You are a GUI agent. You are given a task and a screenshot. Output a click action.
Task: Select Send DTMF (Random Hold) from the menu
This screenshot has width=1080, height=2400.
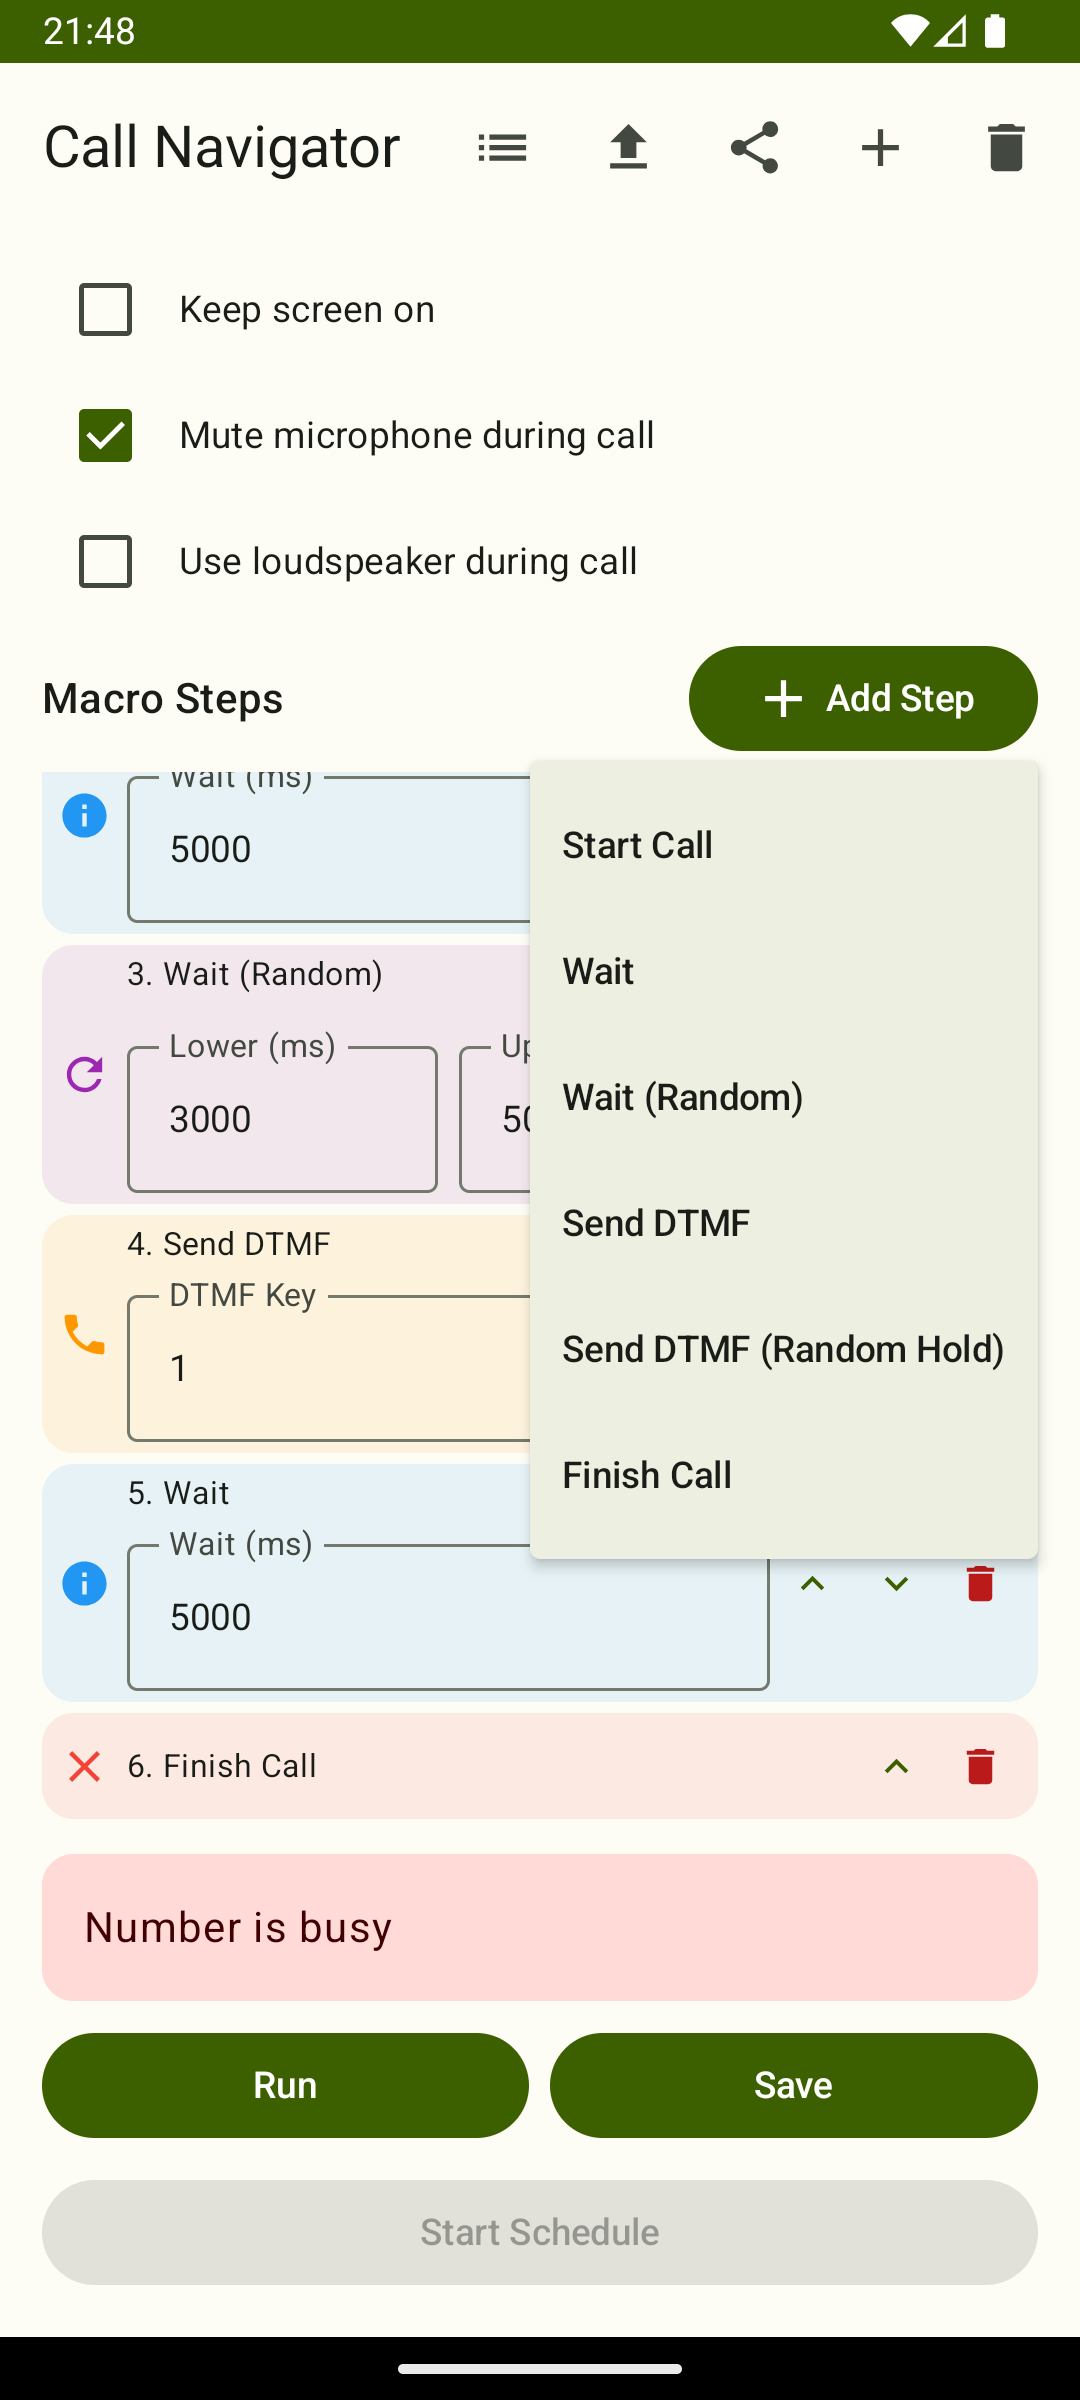pos(784,1348)
